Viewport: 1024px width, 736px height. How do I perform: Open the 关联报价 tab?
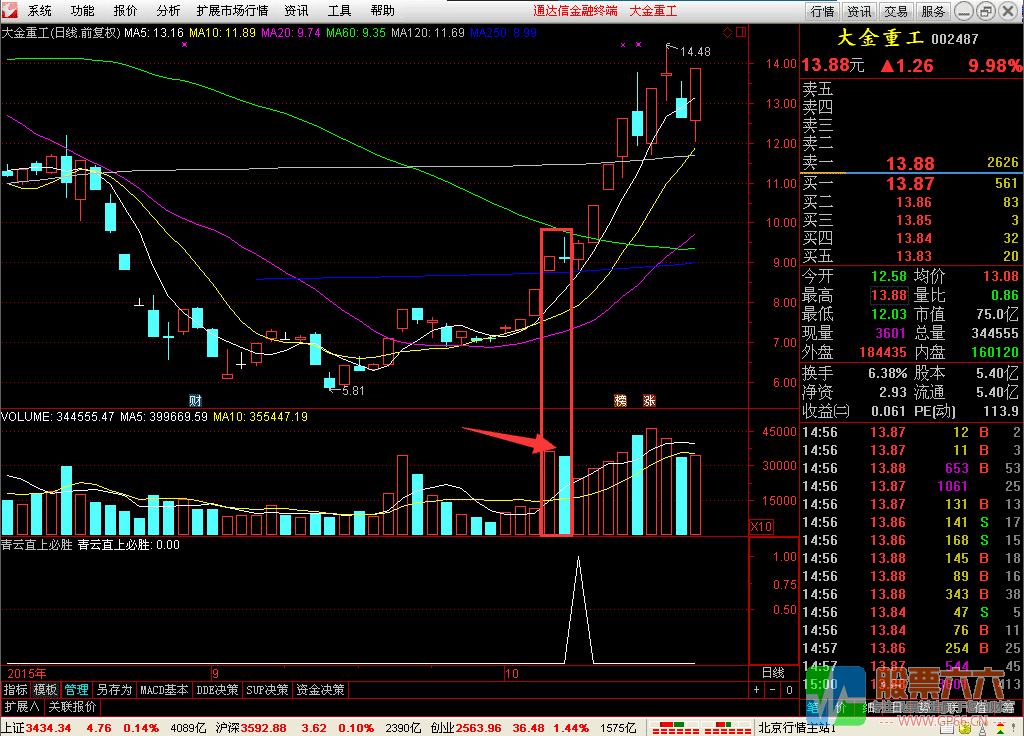click(72, 707)
